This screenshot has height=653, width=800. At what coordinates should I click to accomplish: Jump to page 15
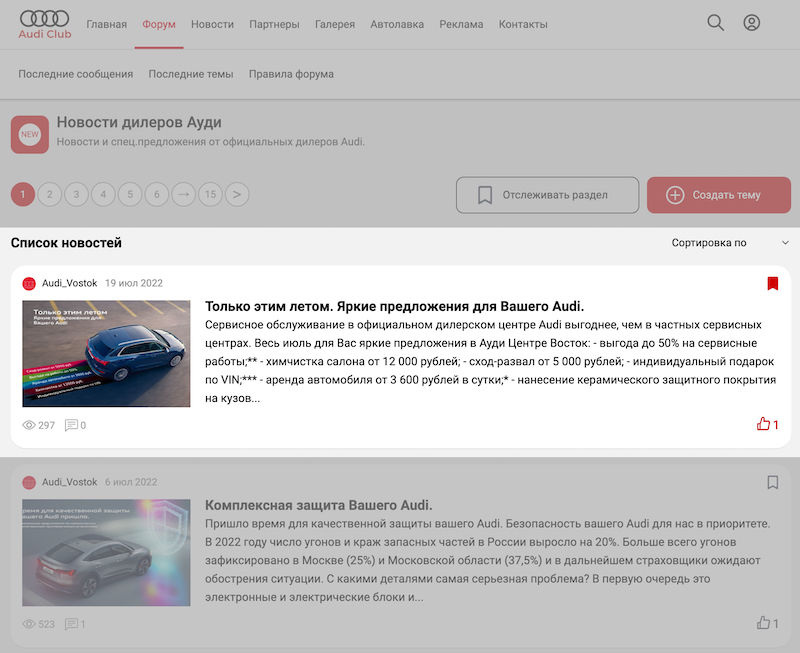(x=210, y=194)
